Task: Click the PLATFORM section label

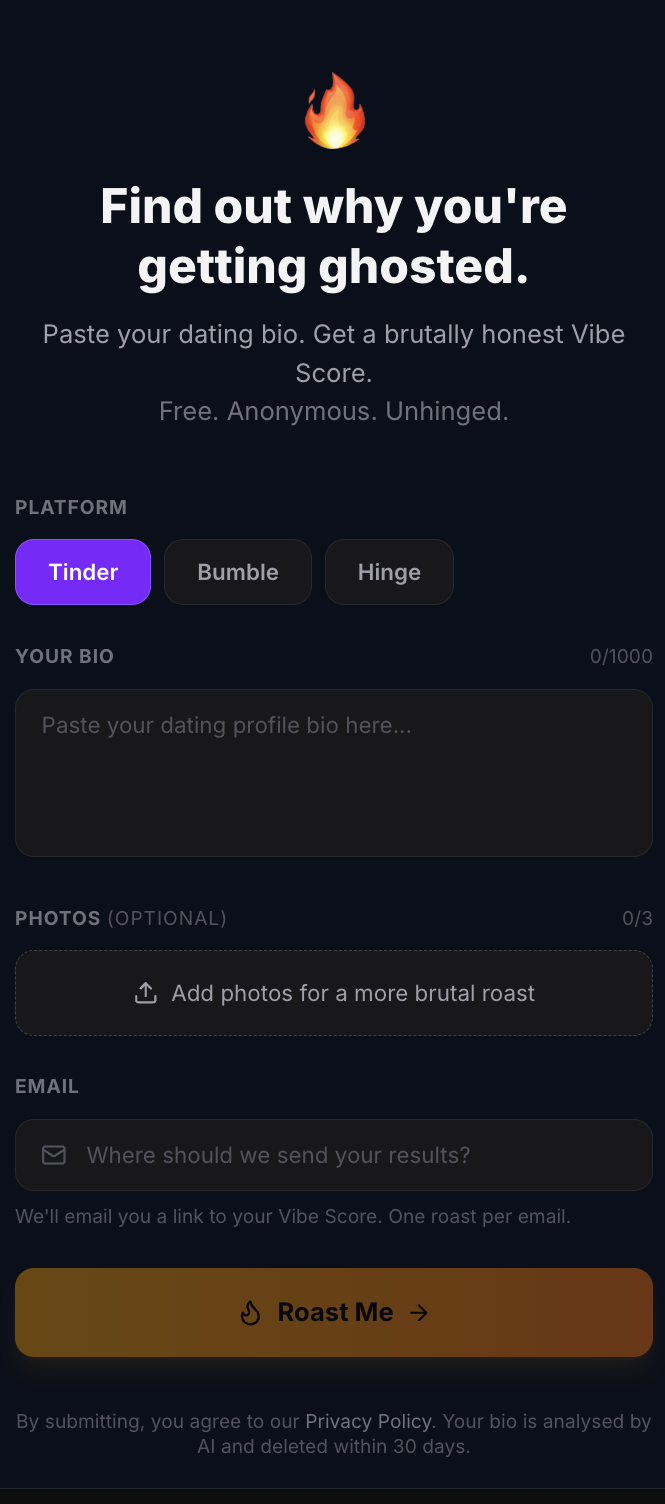Action: (x=71, y=507)
